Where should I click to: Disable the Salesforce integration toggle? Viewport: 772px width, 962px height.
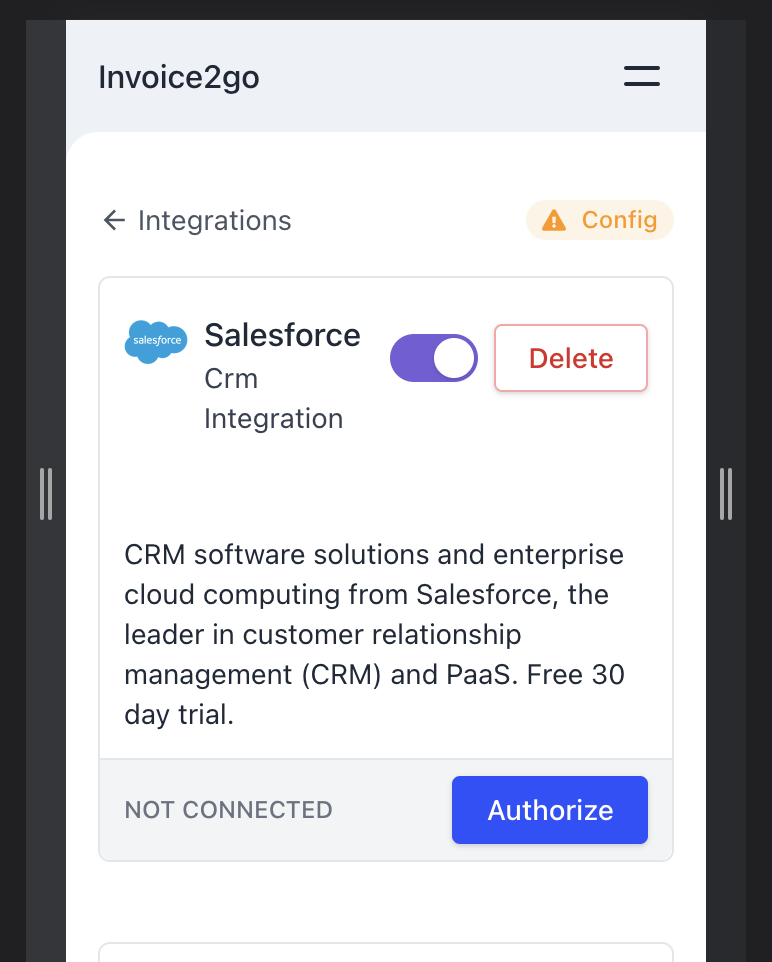(433, 357)
